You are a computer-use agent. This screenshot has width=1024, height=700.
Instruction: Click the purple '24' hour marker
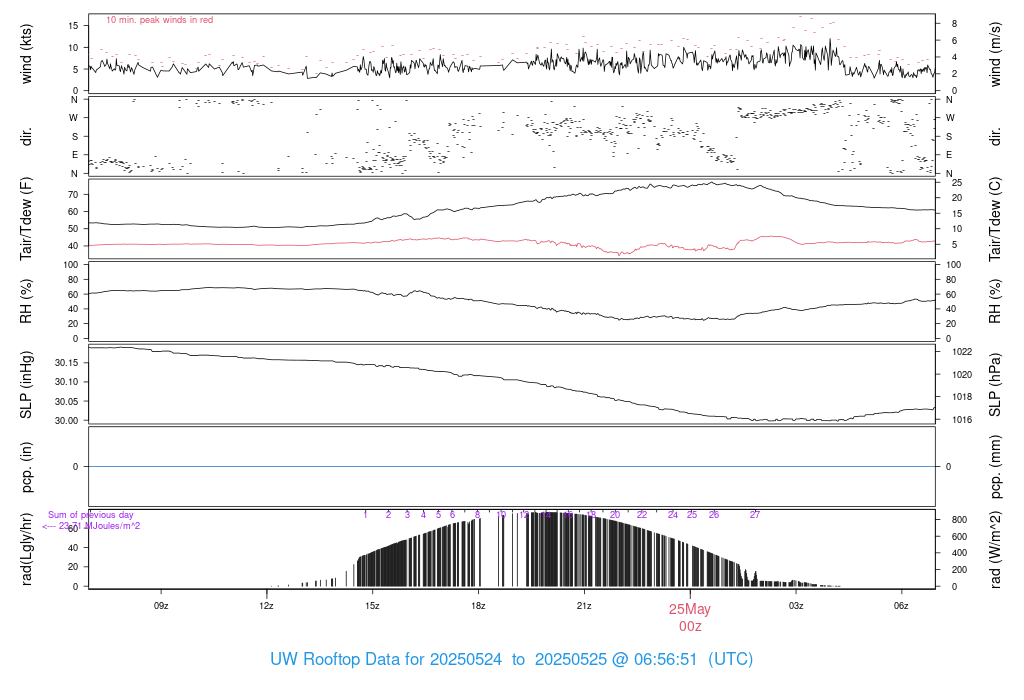673,515
